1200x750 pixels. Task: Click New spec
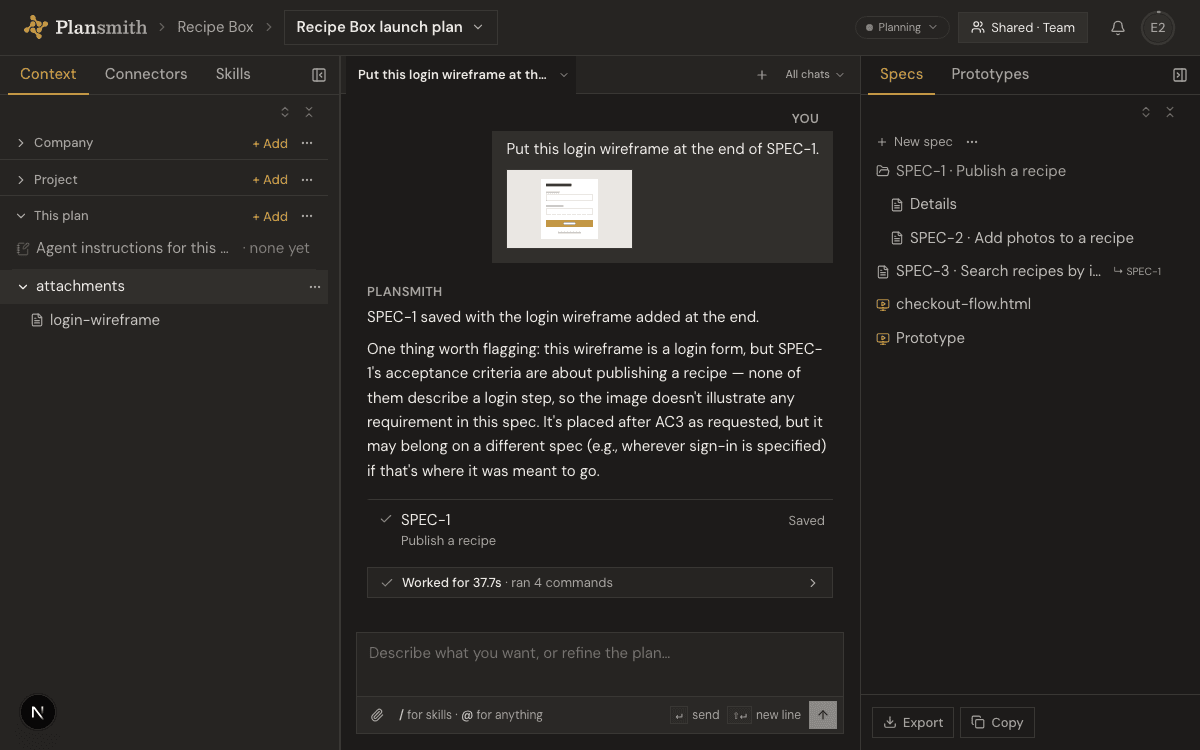point(914,142)
